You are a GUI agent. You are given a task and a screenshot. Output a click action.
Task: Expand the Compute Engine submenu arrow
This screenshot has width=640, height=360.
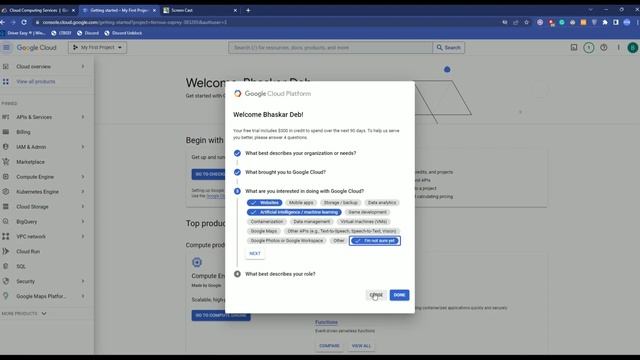pyautogui.click(x=83, y=177)
